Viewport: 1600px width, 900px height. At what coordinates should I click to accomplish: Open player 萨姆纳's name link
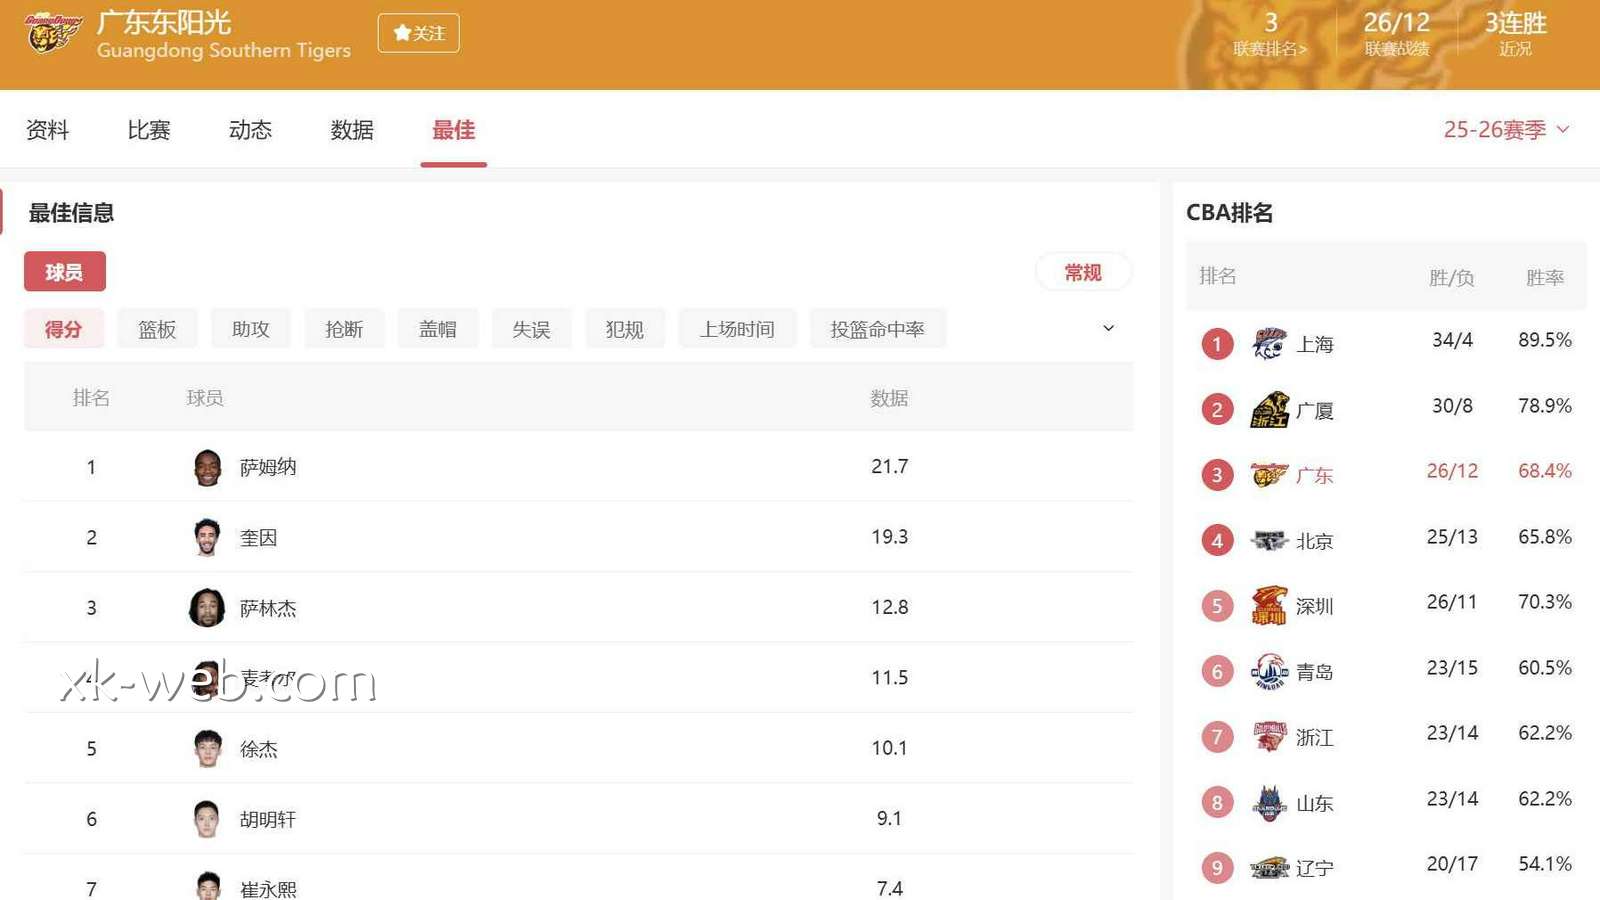click(x=268, y=467)
